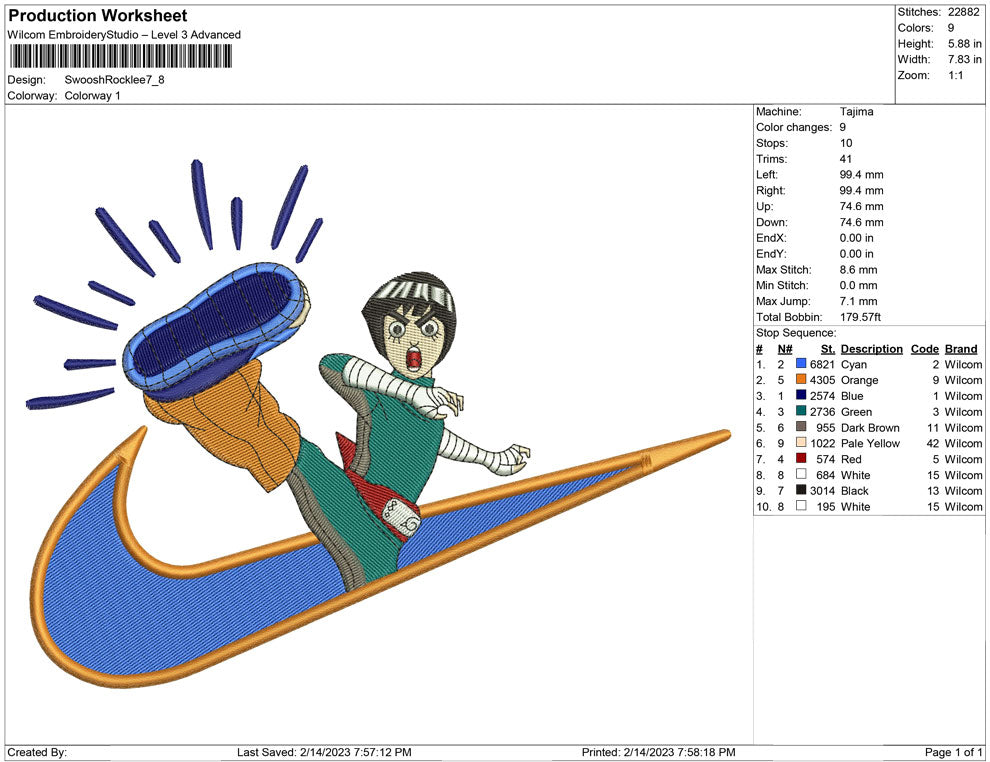This screenshot has height=762, width=990.
Task: Click the Height value '5.88 in'
Action: pyautogui.click(x=964, y=44)
